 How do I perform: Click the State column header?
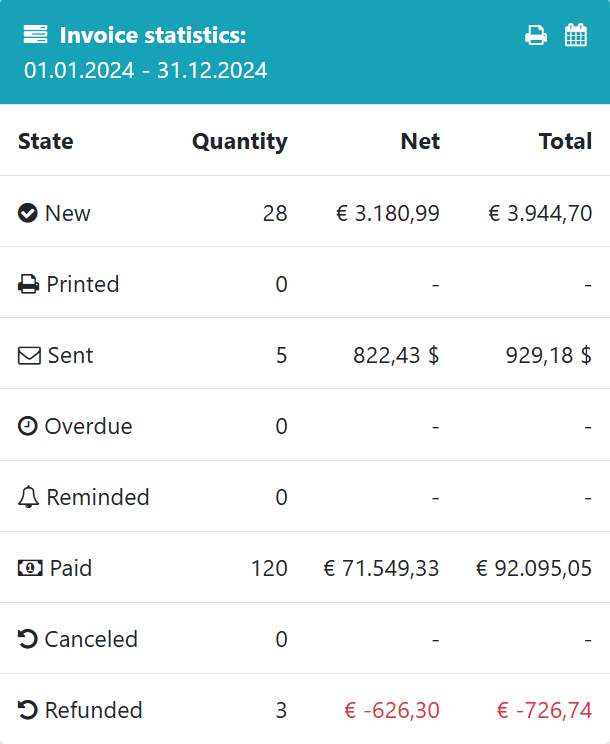coord(46,141)
